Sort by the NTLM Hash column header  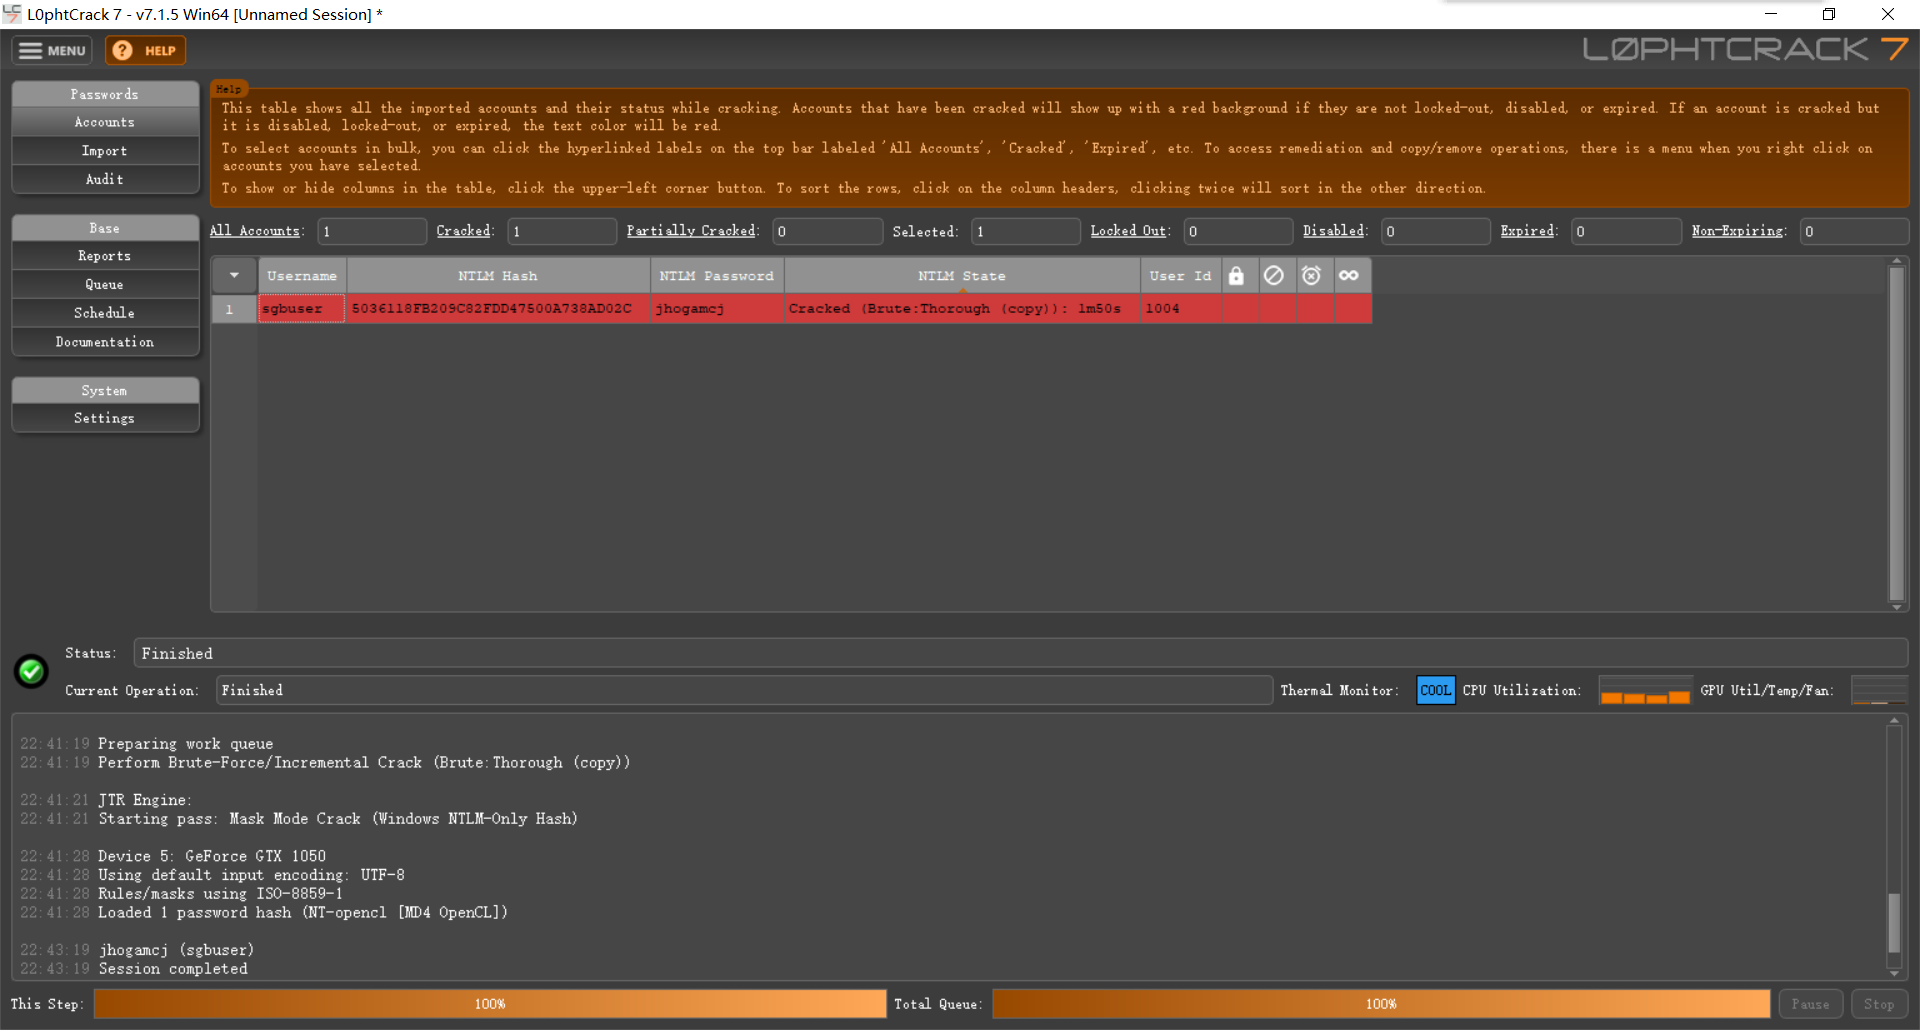point(498,275)
